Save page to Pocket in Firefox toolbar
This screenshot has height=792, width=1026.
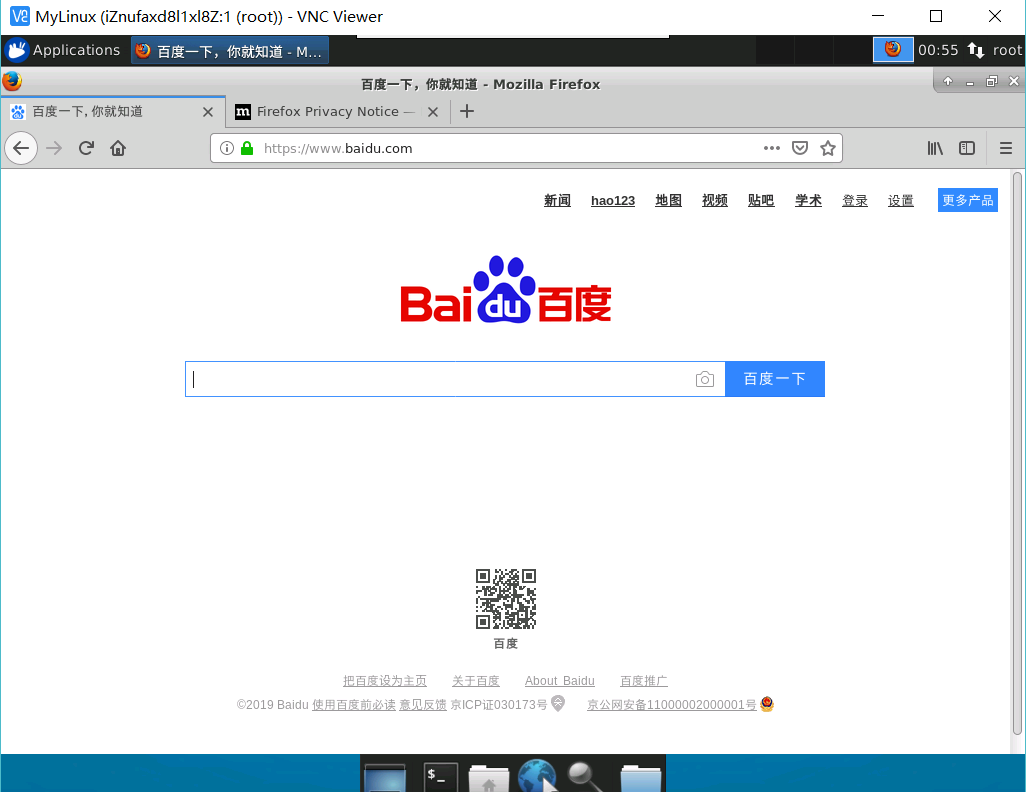point(800,147)
